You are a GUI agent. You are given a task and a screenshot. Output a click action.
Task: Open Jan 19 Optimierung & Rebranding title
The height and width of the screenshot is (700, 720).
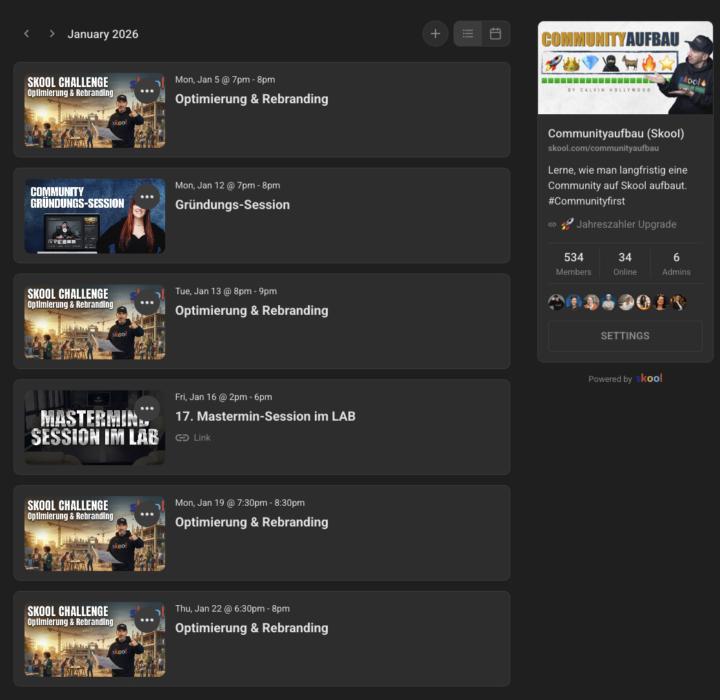(252, 522)
